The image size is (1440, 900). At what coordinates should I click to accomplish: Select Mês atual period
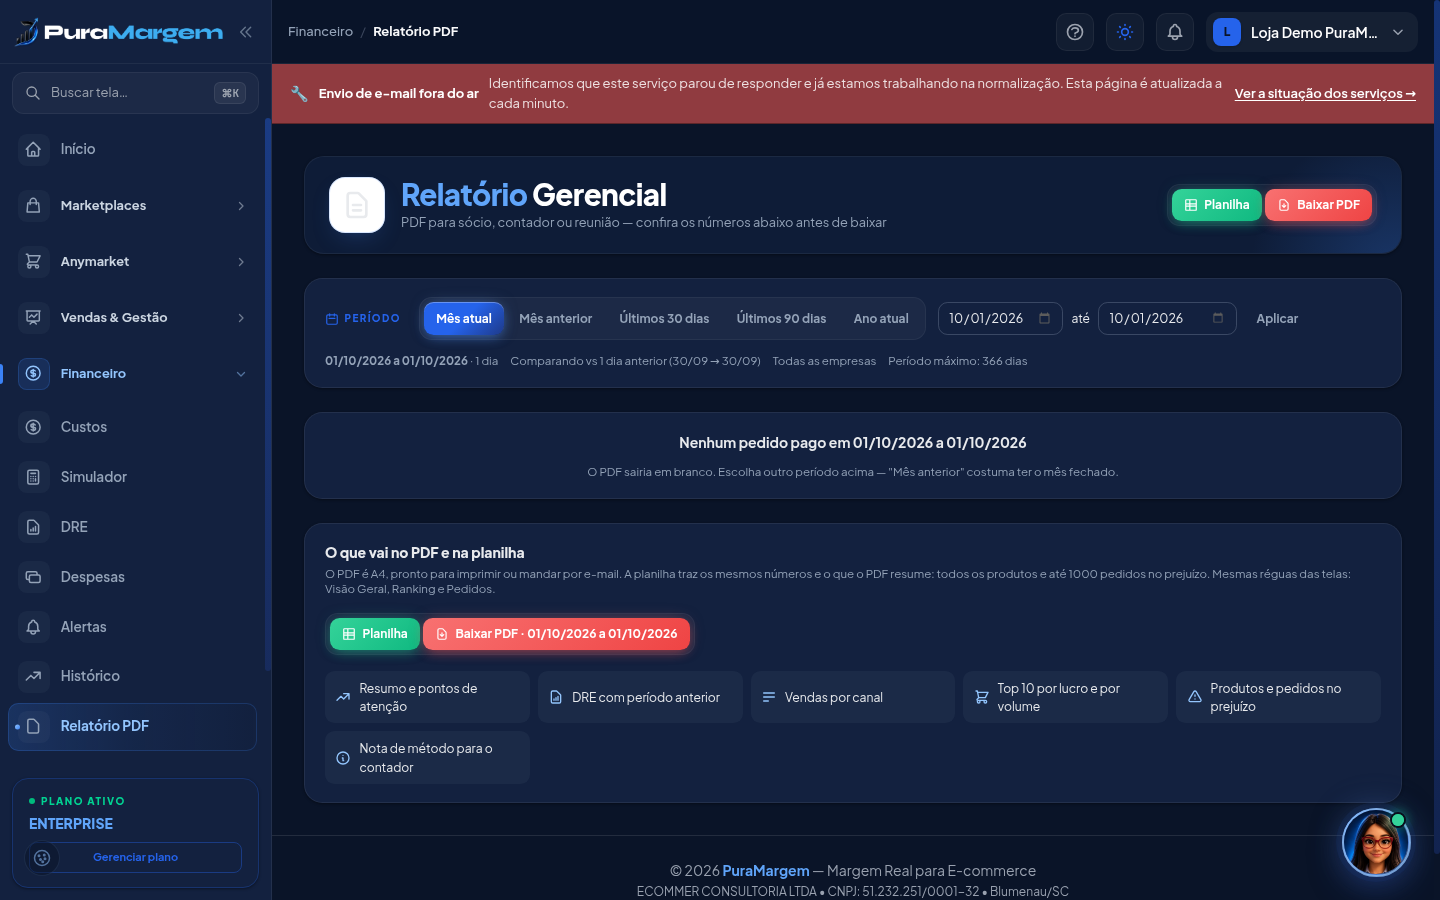click(x=464, y=319)
